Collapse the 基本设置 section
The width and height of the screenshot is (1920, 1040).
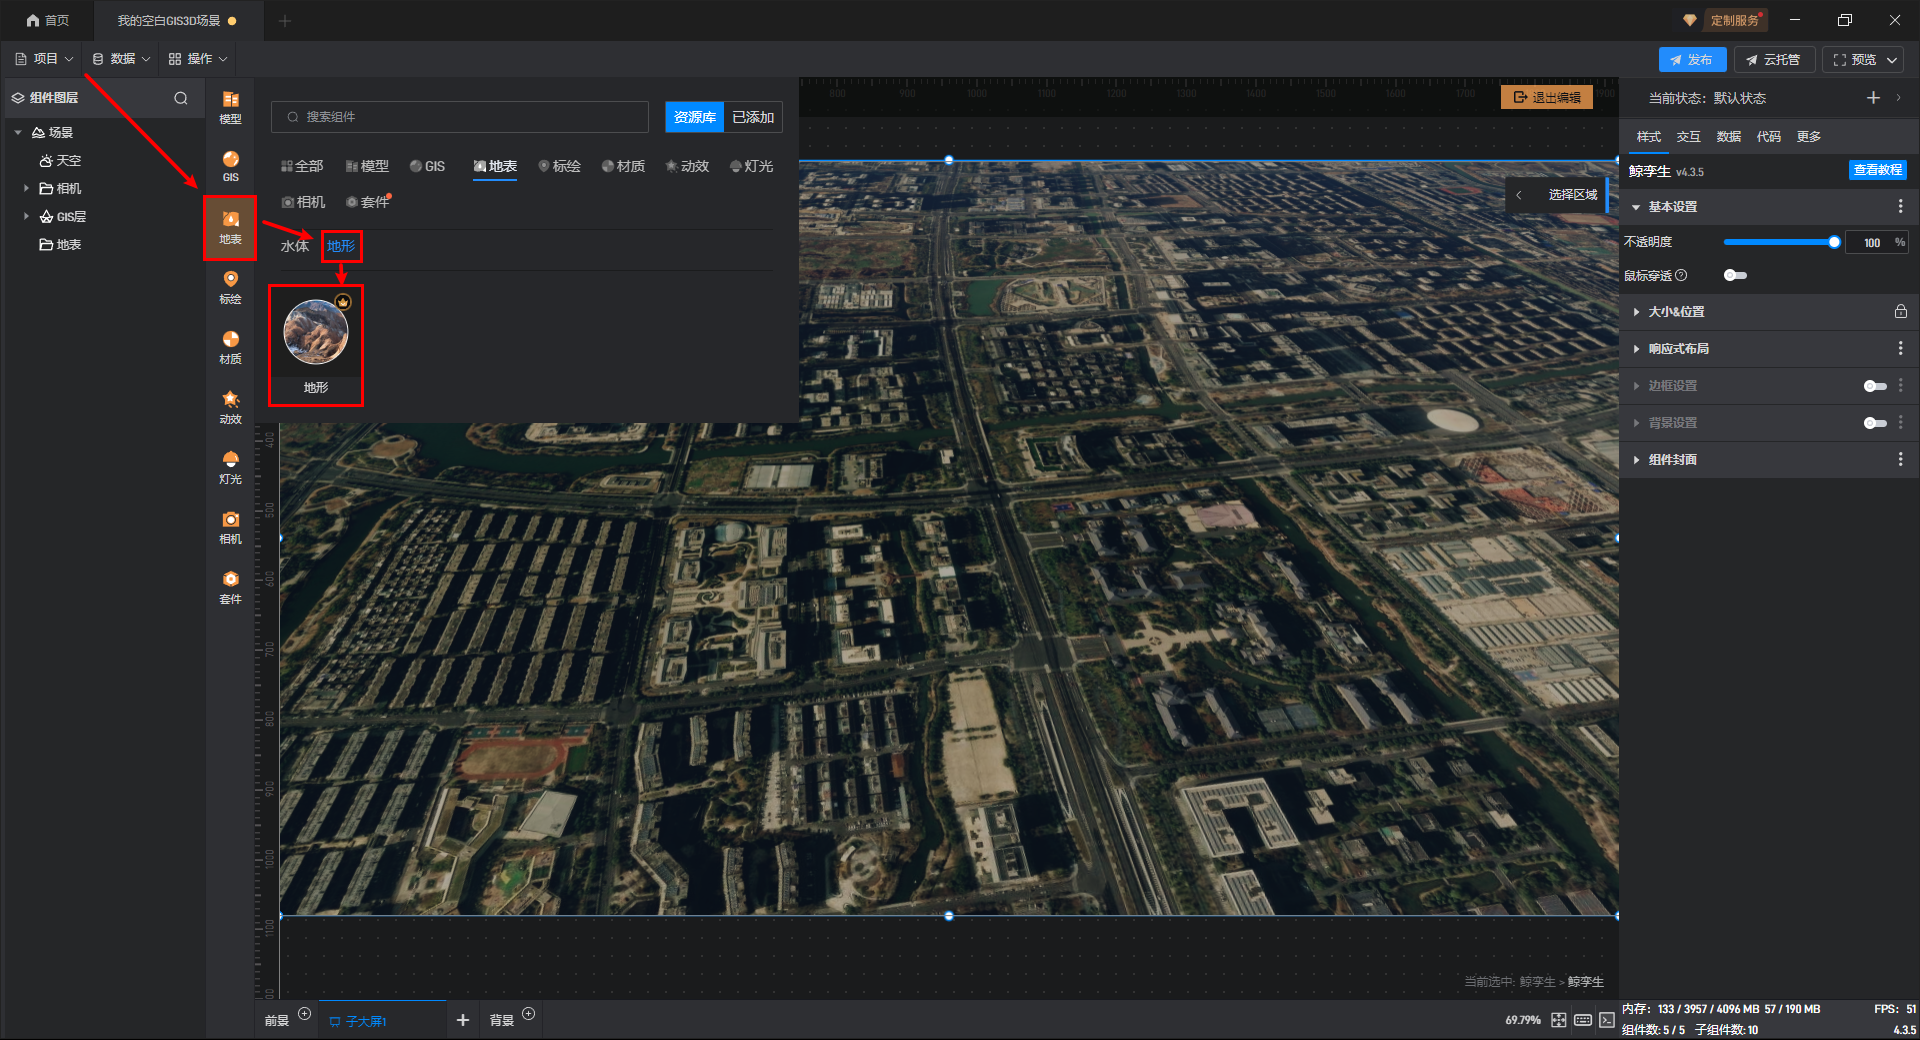[x=1636, y=207]
